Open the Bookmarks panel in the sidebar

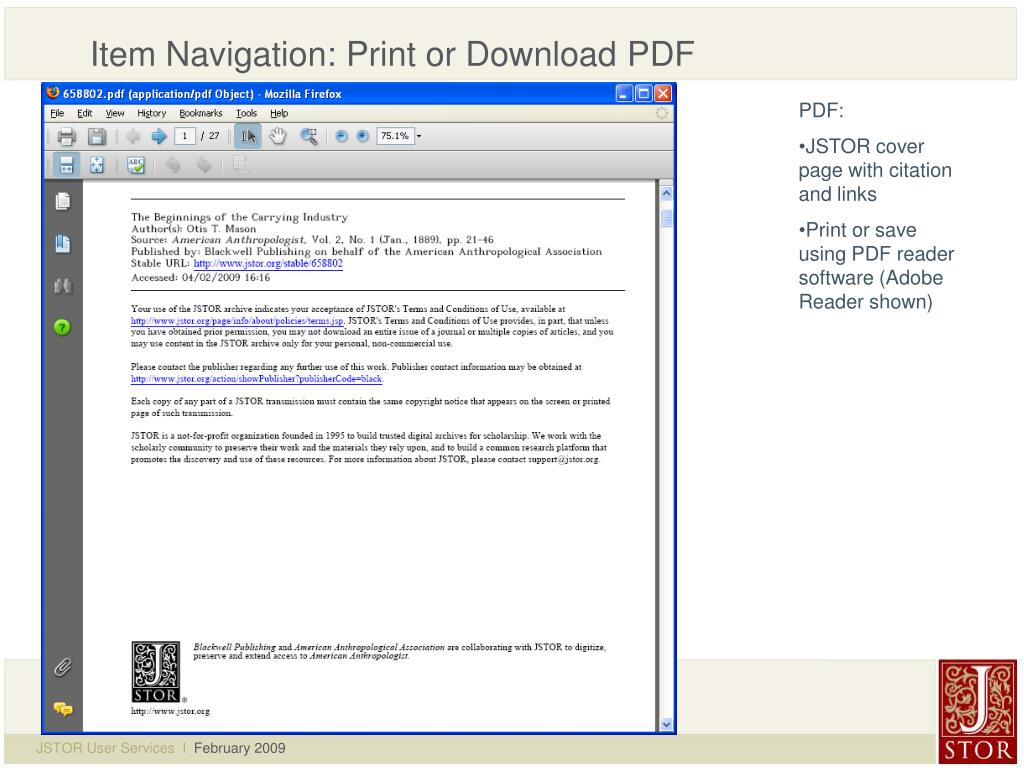tap(63, 244)
